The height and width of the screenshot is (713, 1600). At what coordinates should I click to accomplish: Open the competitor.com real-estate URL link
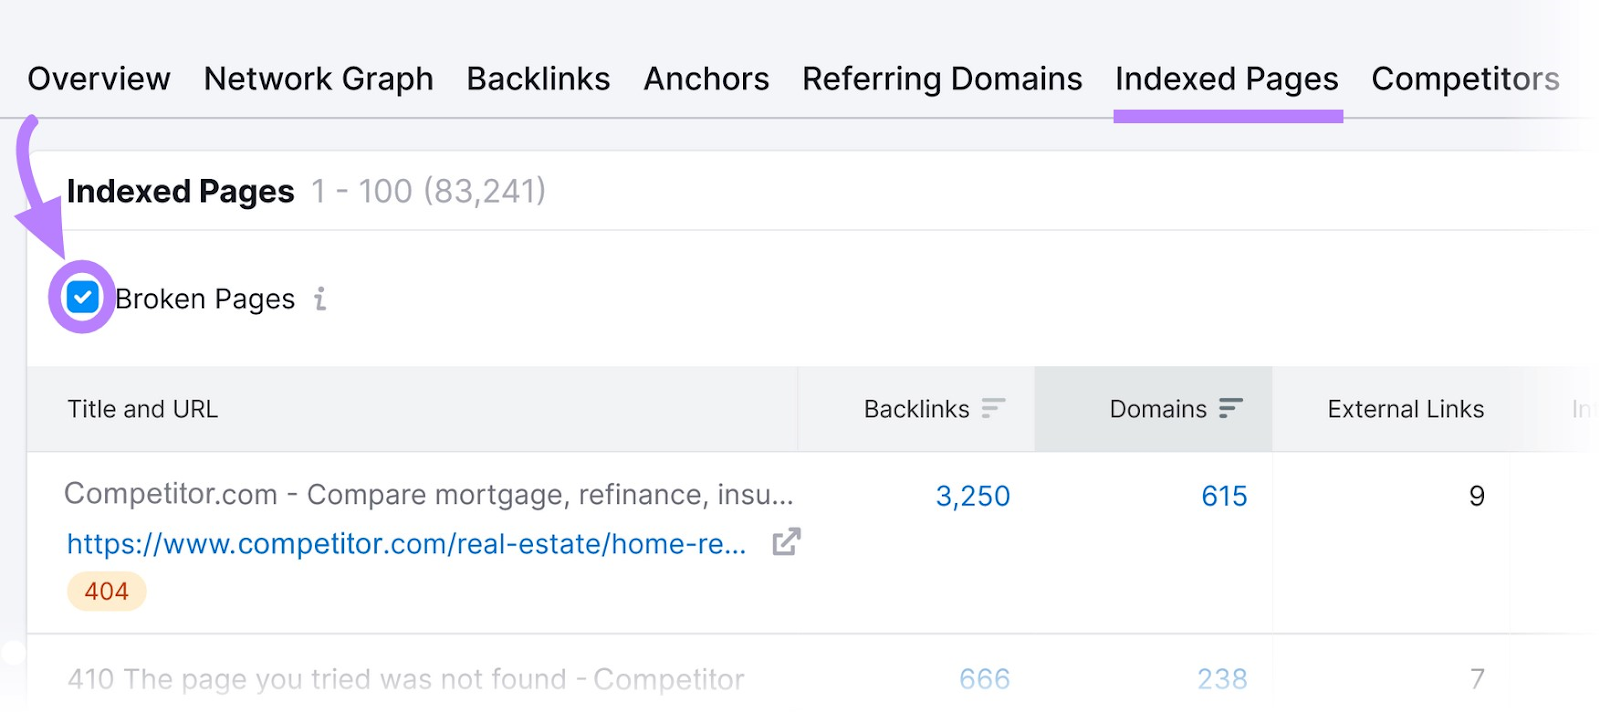tap(404, 543)
